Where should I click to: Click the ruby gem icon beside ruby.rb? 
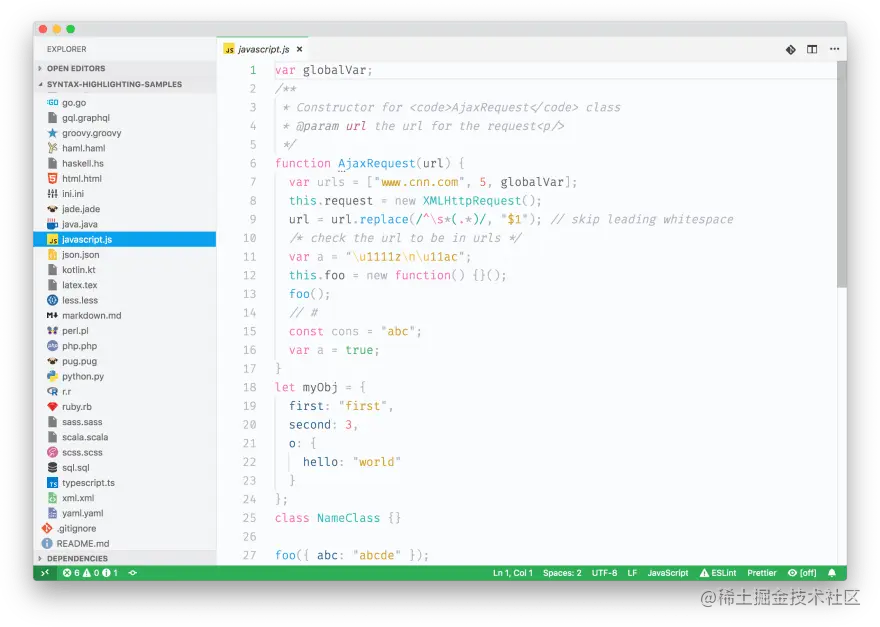click(52, 406)
